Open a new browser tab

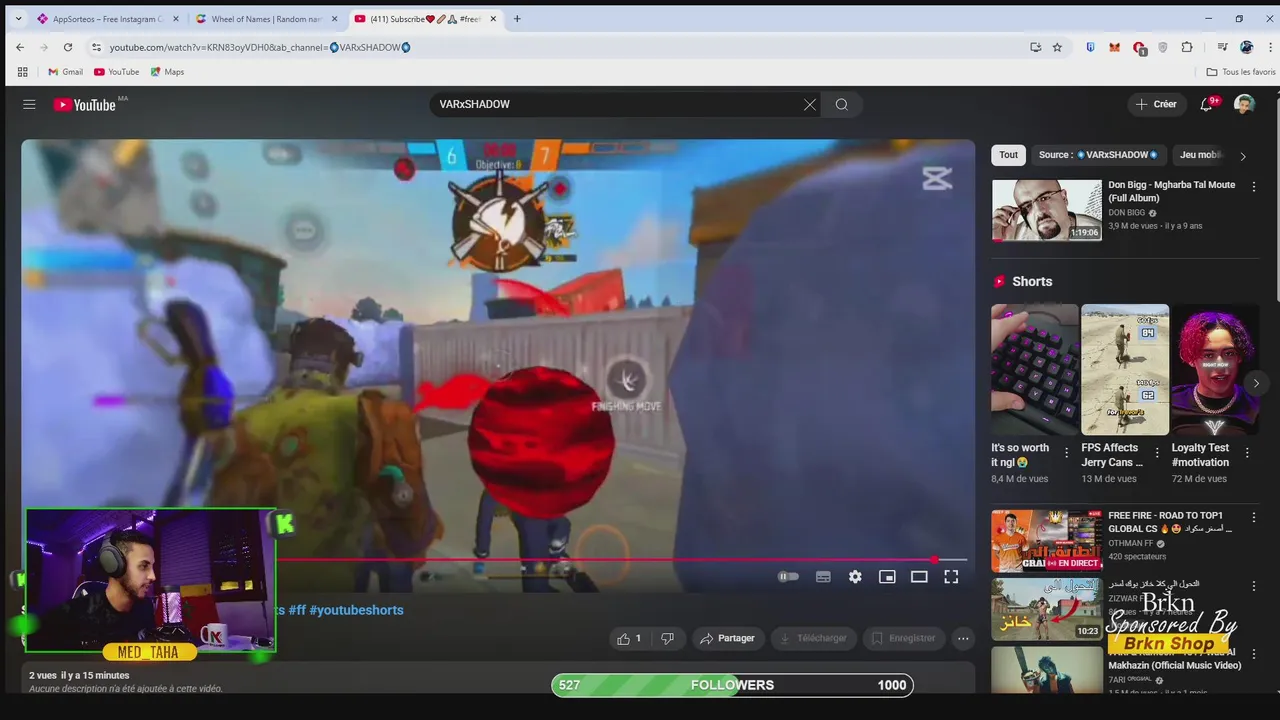pyautogui.click(x=517, y=19)
